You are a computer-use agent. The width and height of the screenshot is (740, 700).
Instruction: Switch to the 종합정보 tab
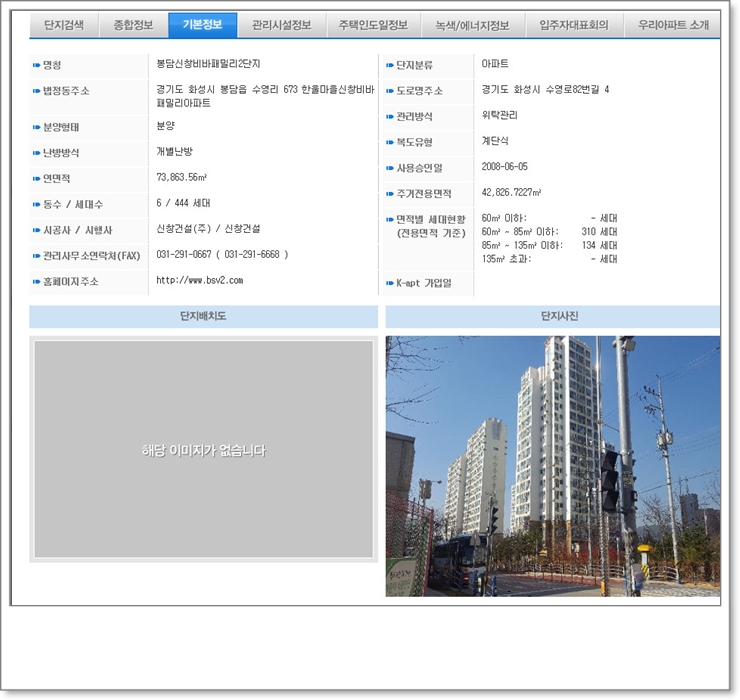coord(134,25)
